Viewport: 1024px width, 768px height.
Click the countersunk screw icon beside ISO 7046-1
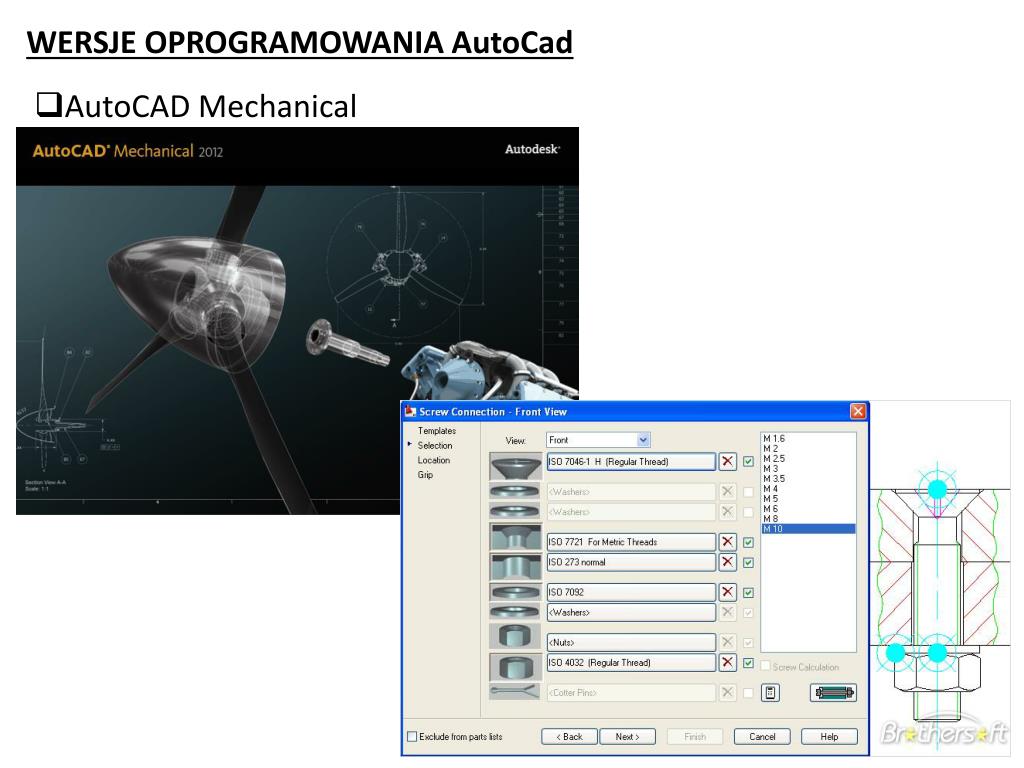click(x=515, y=466)
